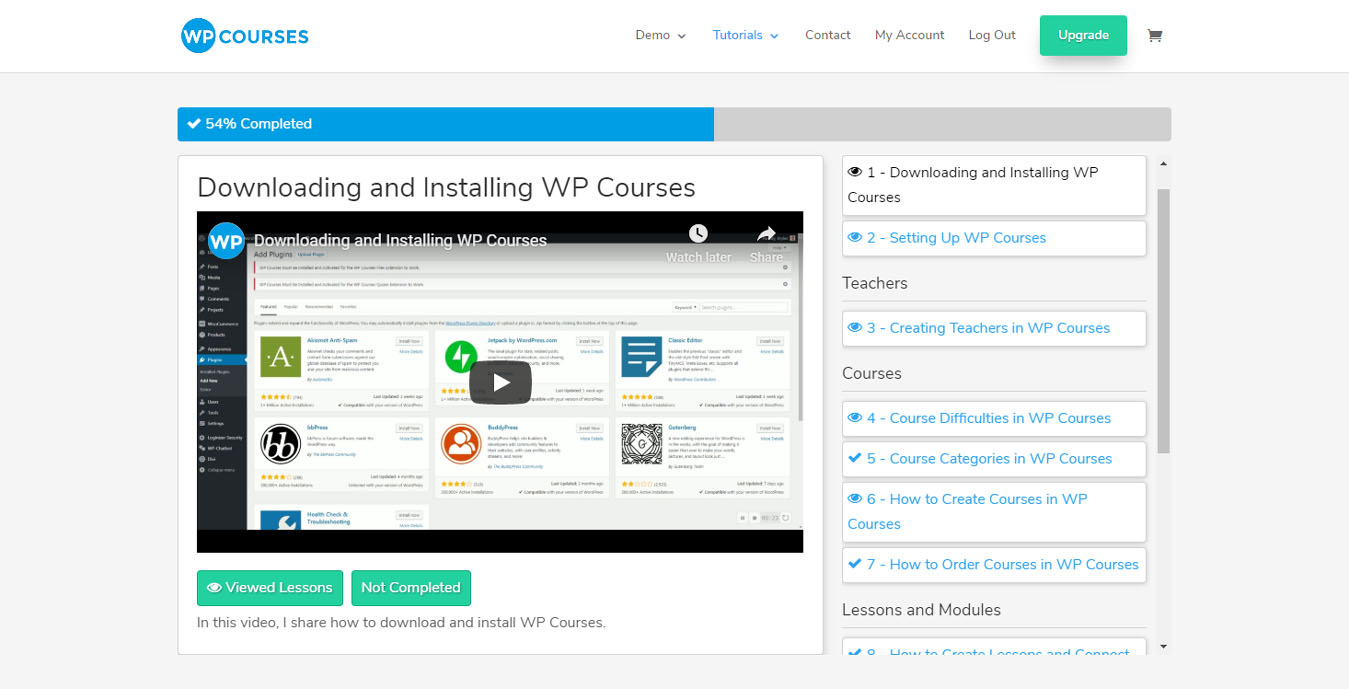
Task: Play the Downloading and Installing video
Action: point(500,381)
